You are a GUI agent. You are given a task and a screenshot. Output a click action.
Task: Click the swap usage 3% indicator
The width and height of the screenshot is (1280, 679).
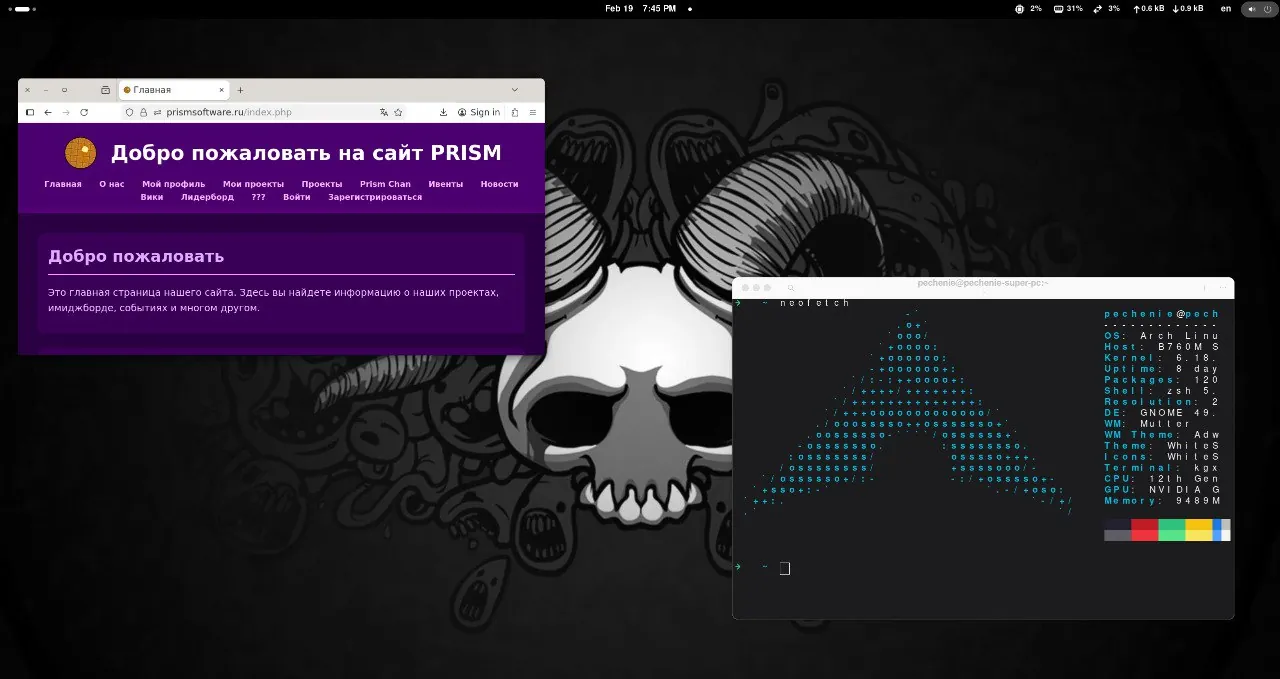click(1107, 8)
